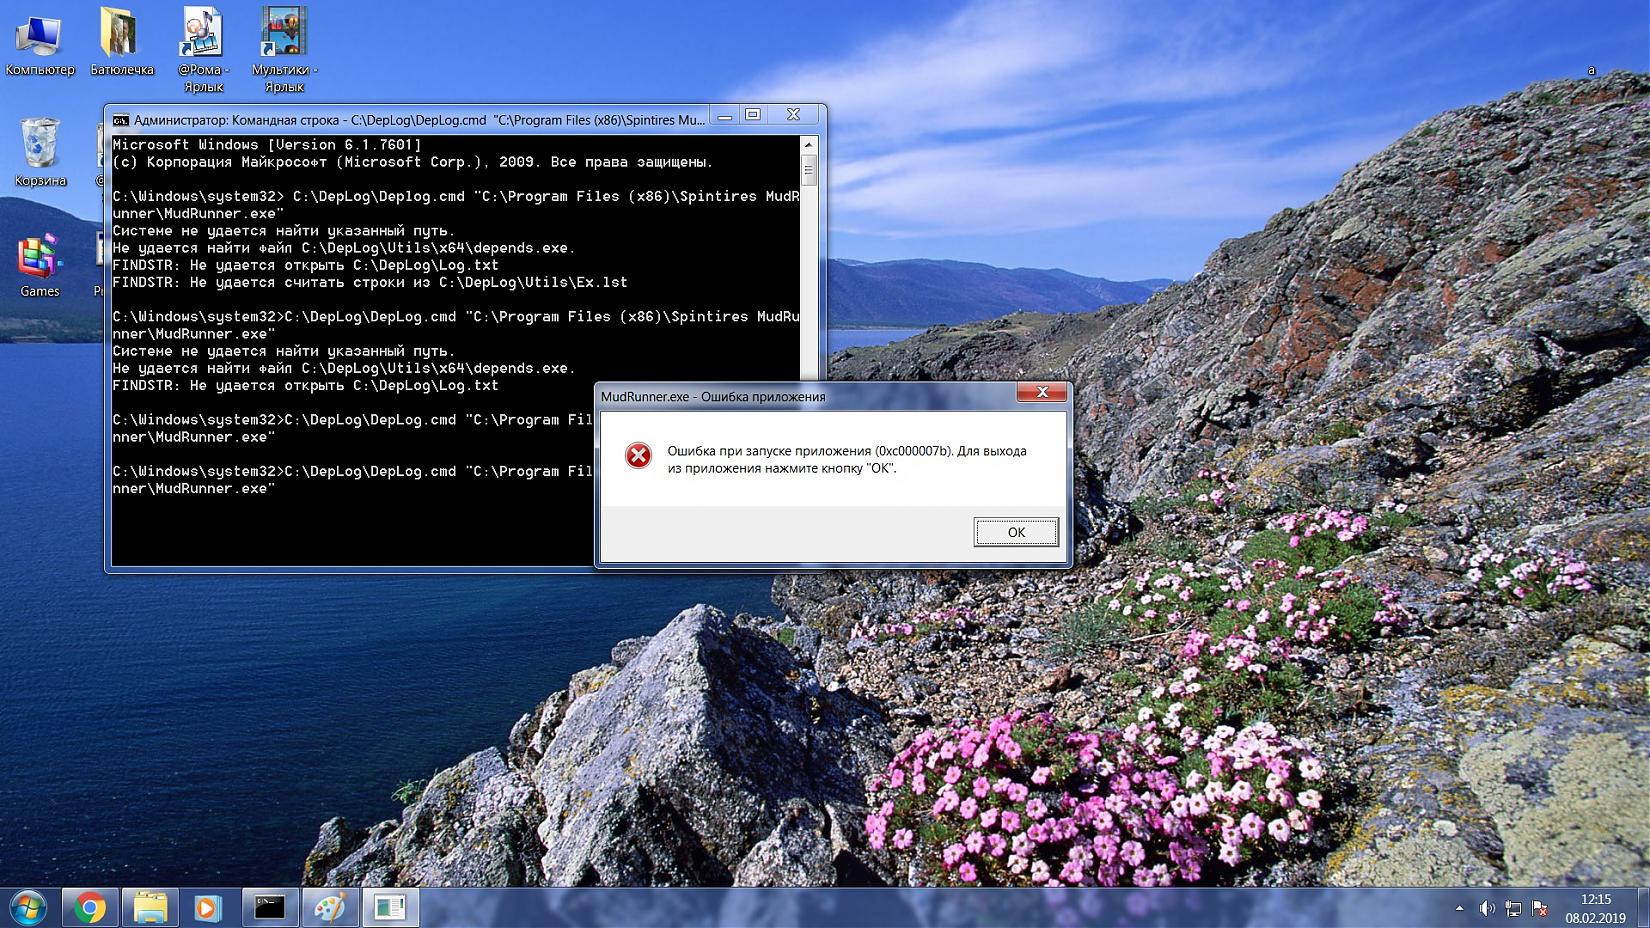Click the Корпорация Майкрософт copyright line
The height and width of the screenshot is (928, 1650).
(413, 162)
